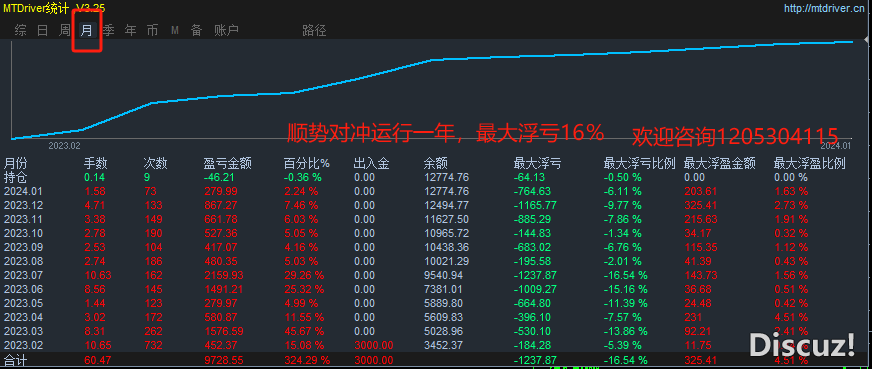The height and width of the screenshot is (369, 872).
Task: Click the 2159.93 profit value
Action: [223, 275]
